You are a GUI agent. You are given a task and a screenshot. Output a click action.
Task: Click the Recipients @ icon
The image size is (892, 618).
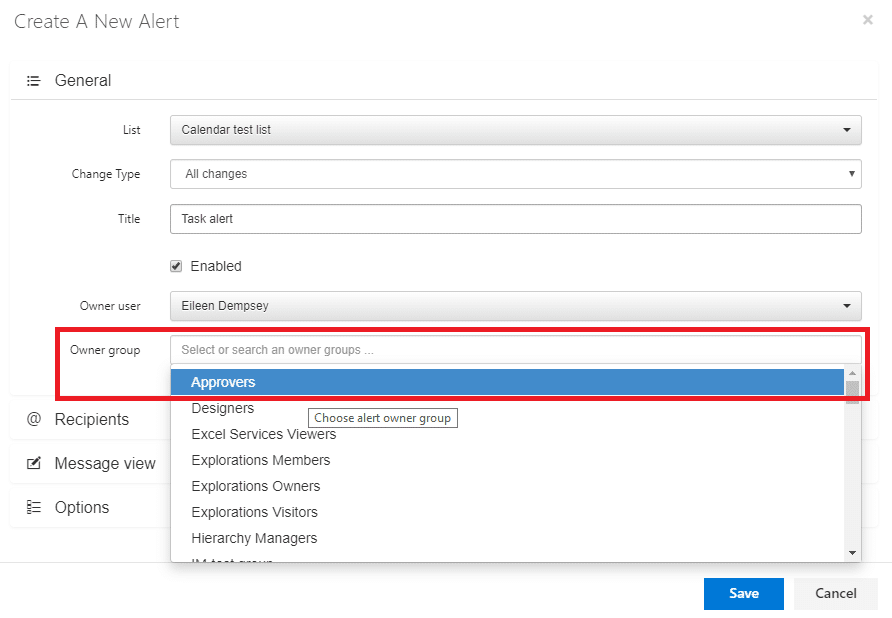click(34, 419)
